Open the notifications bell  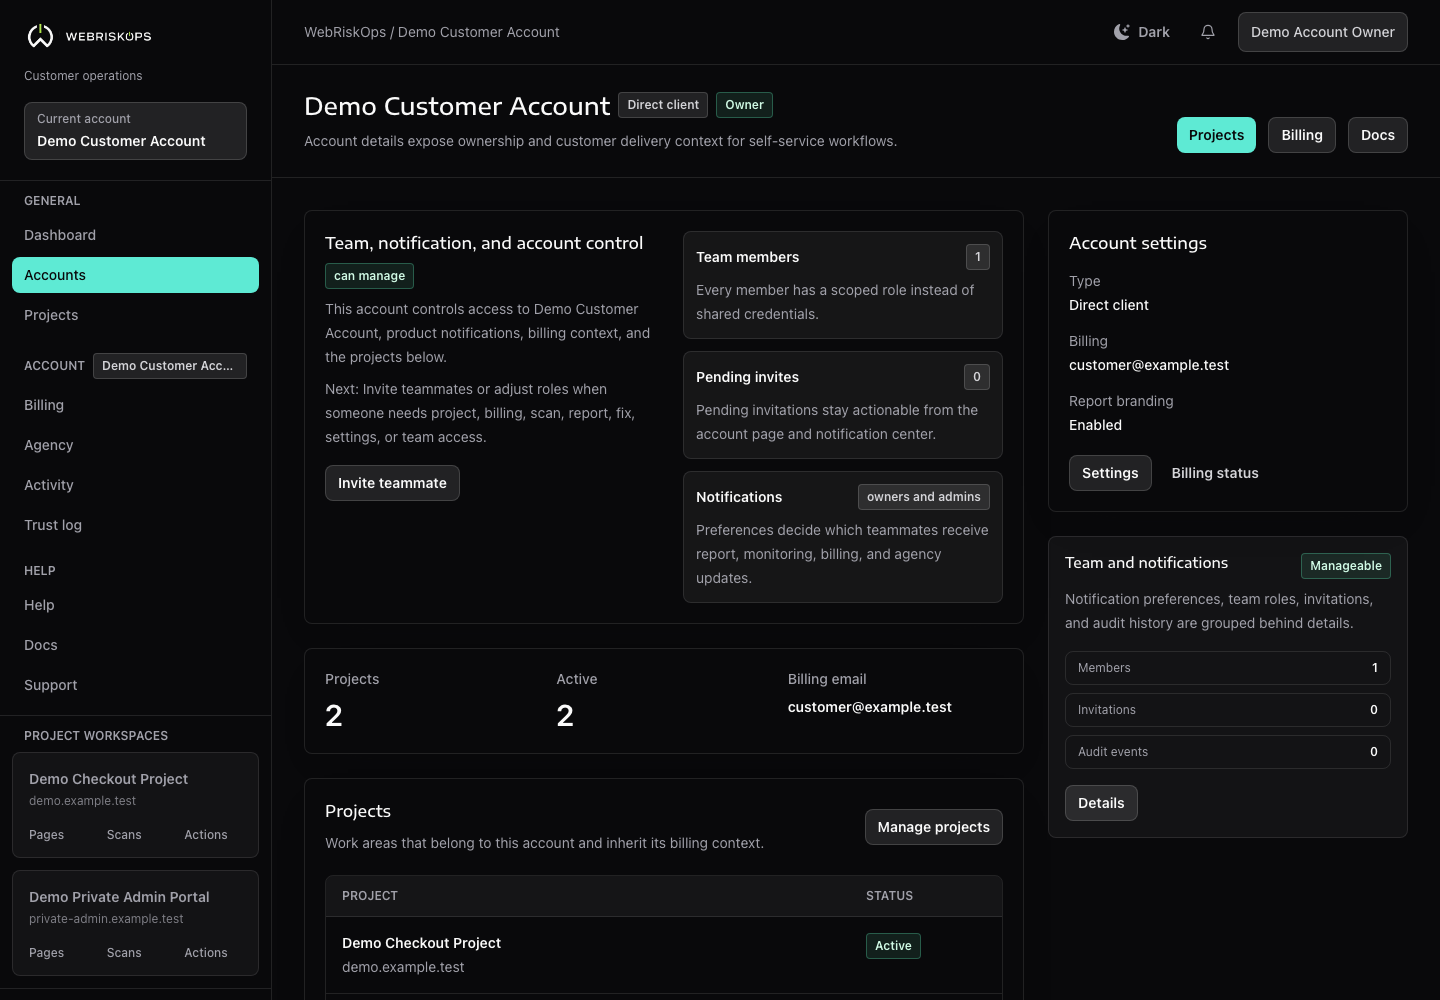[x=1208, y=32]
